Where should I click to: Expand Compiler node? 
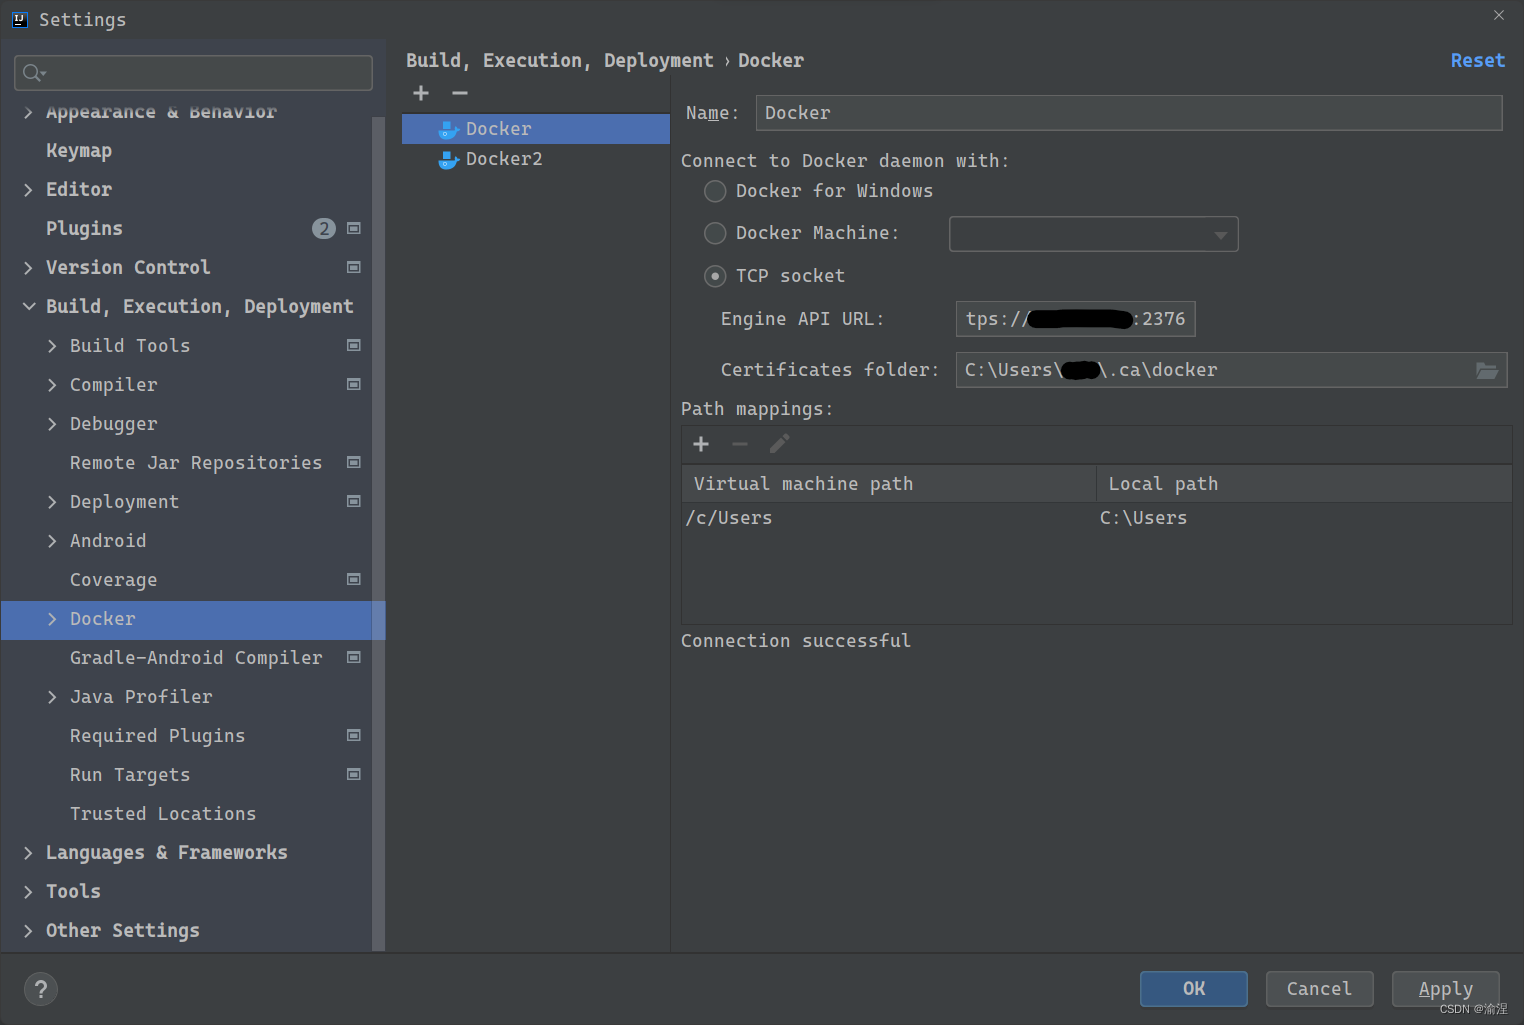(52, 385)
